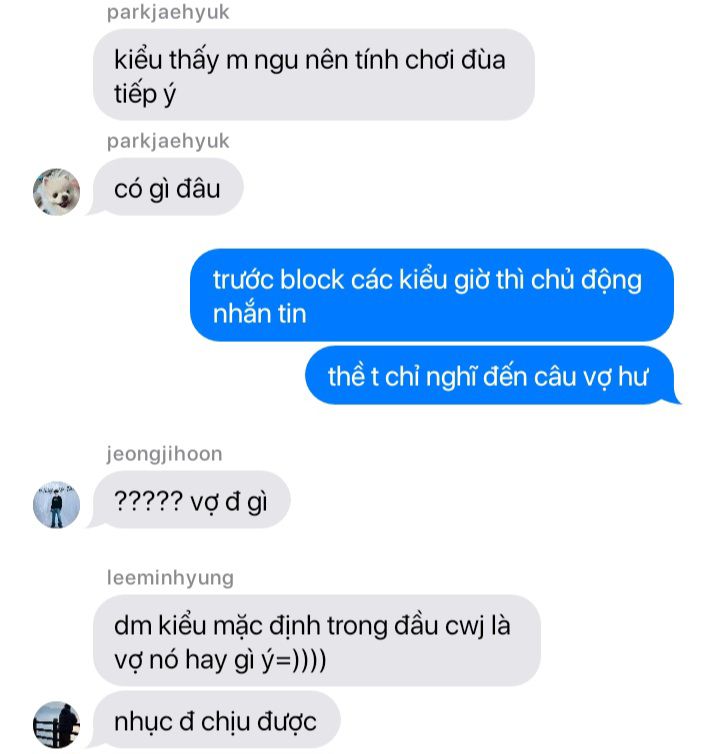Click the '=))))' emoticon in leeminhyung's message
This screenshot has height=754, width=720.
click(x=301, y=660)
